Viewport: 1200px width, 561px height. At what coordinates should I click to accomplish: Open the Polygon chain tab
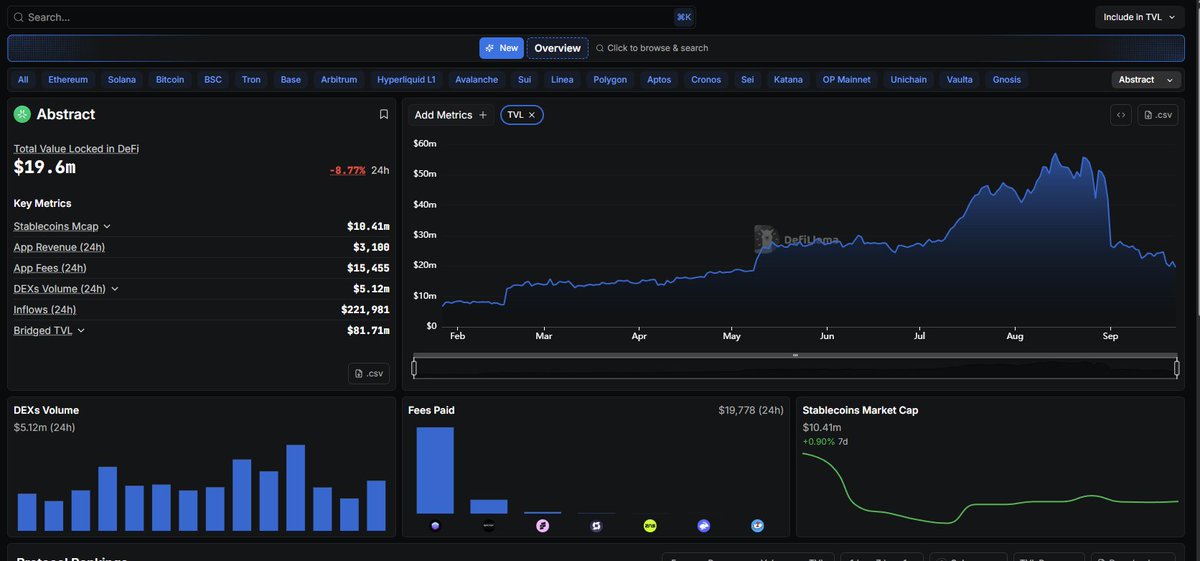(610, 80)
